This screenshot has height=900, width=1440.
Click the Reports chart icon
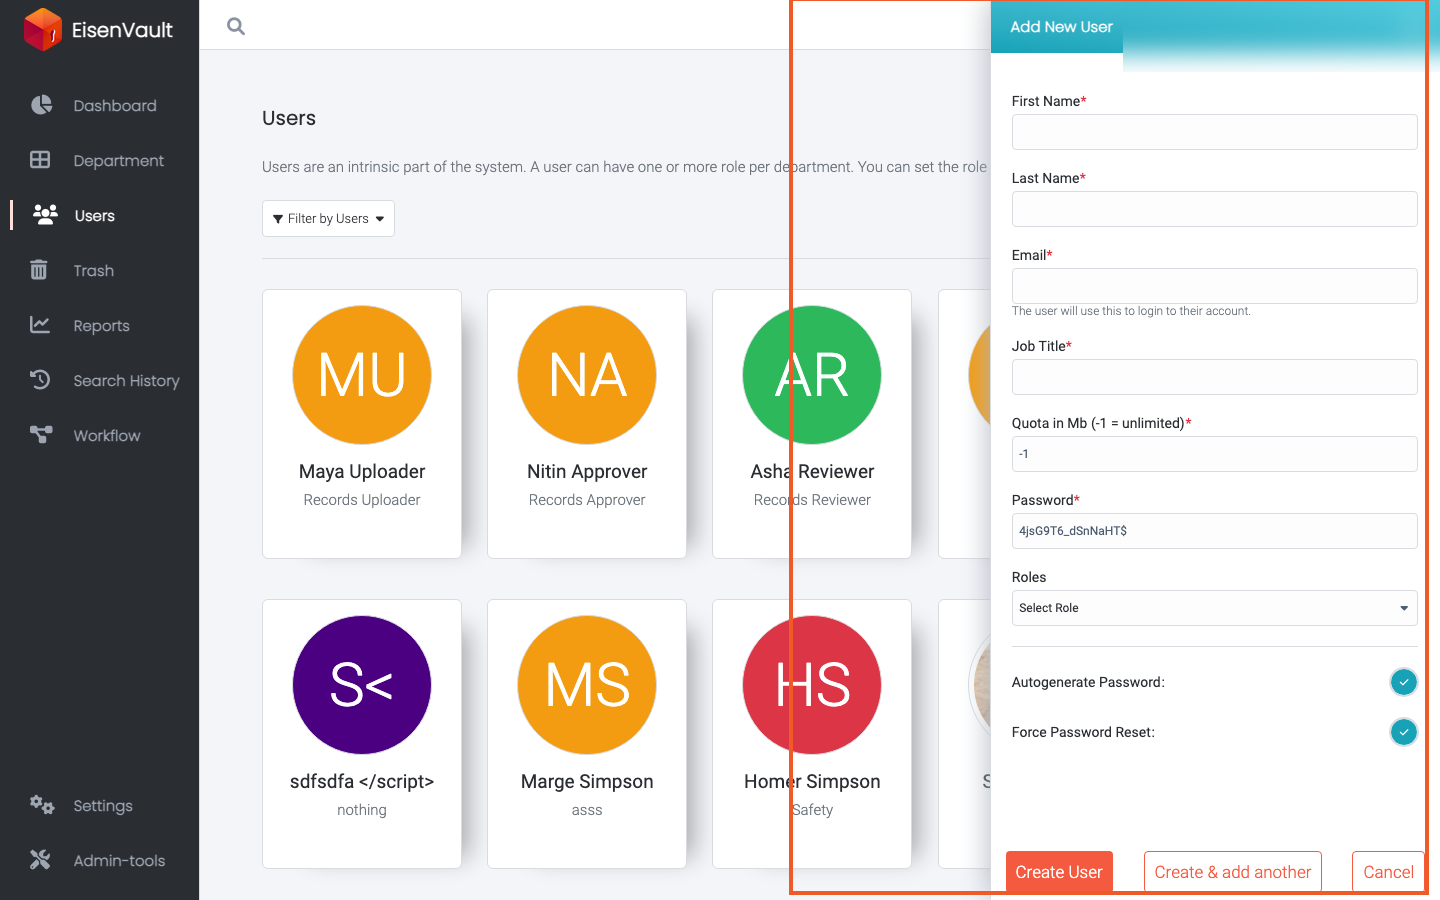coord(40,324)
